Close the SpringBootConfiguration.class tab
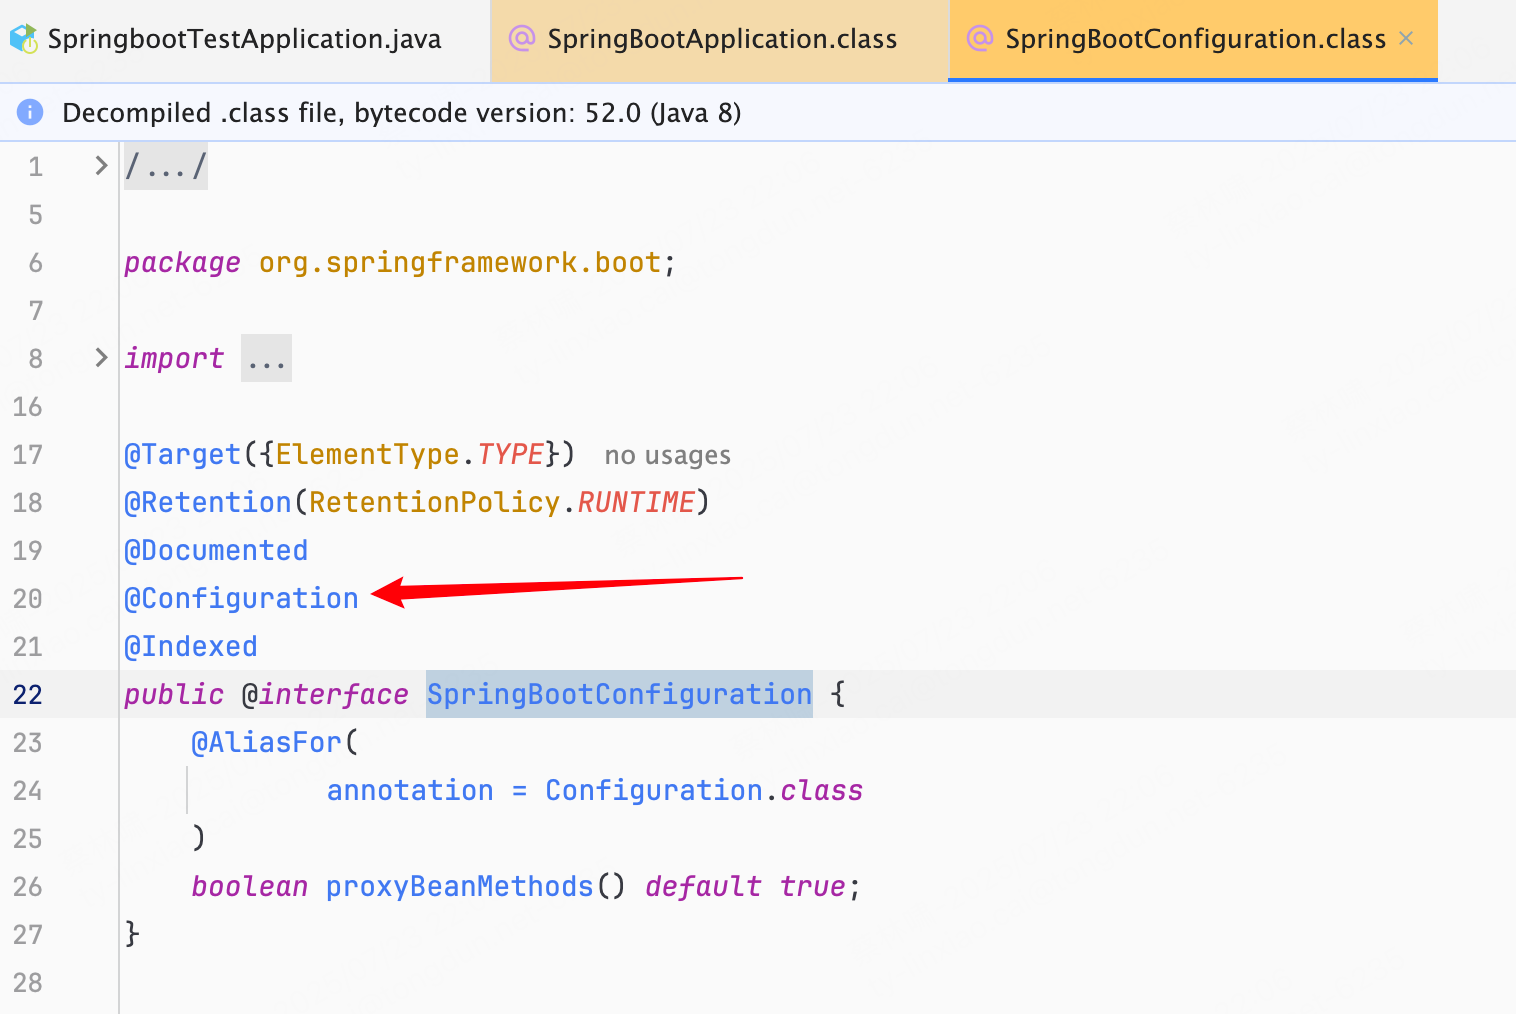The width and height of the screenshot is (1516, 1014). pos(1406,39)
